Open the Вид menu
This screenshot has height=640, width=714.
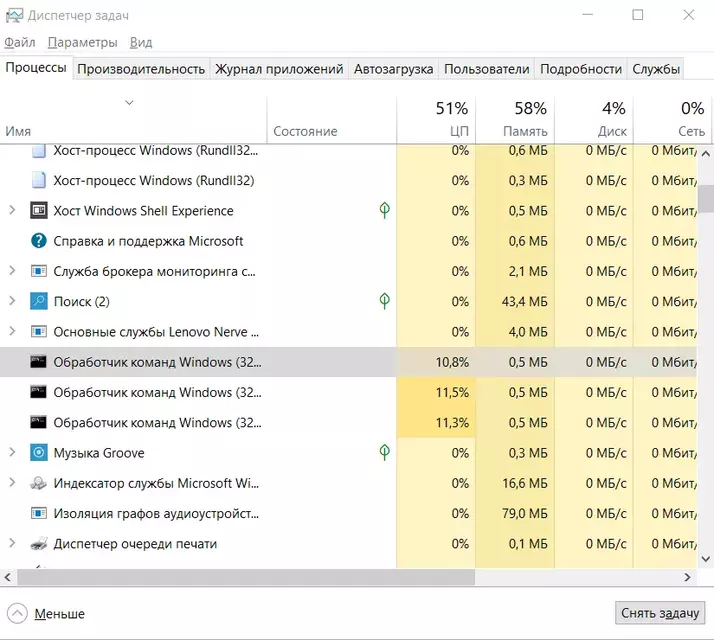tap(141, 42)
